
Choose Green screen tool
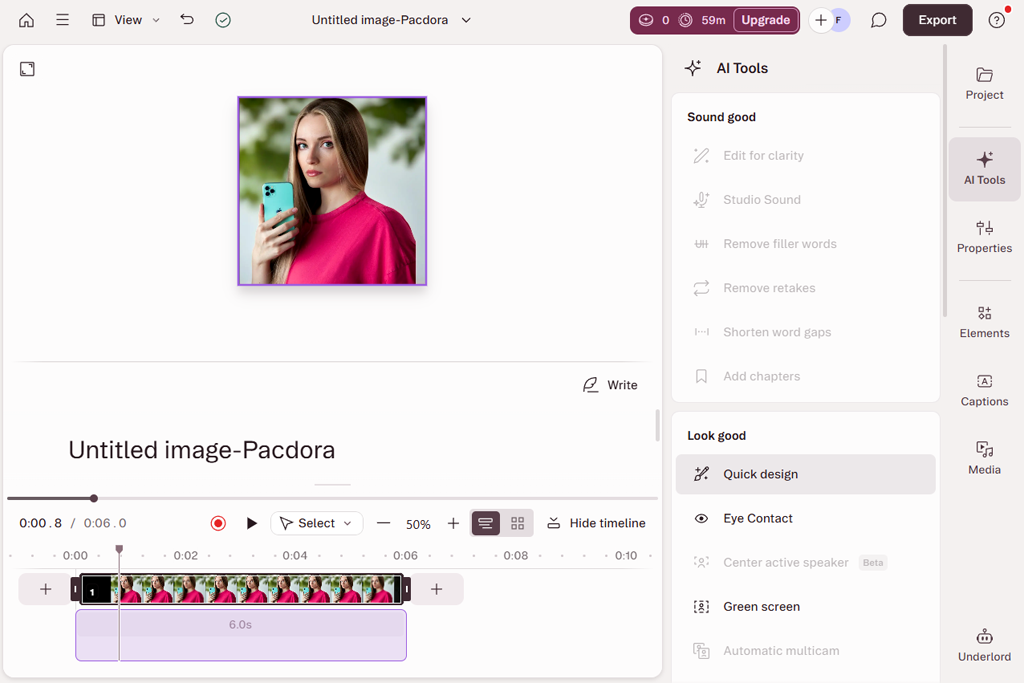pyautogui.click(x=805, y=607)
